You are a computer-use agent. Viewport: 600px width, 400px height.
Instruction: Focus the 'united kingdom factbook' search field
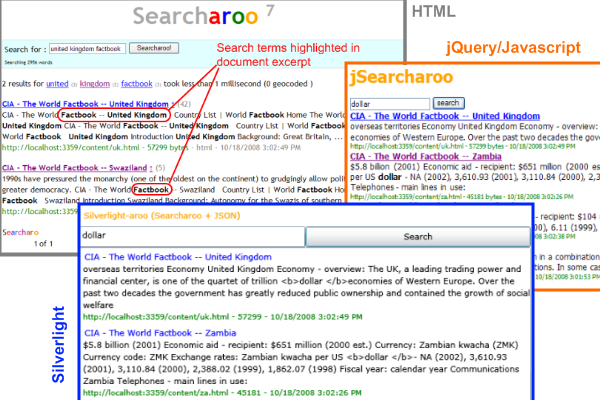pyautogui.click(x=87, y=49)
